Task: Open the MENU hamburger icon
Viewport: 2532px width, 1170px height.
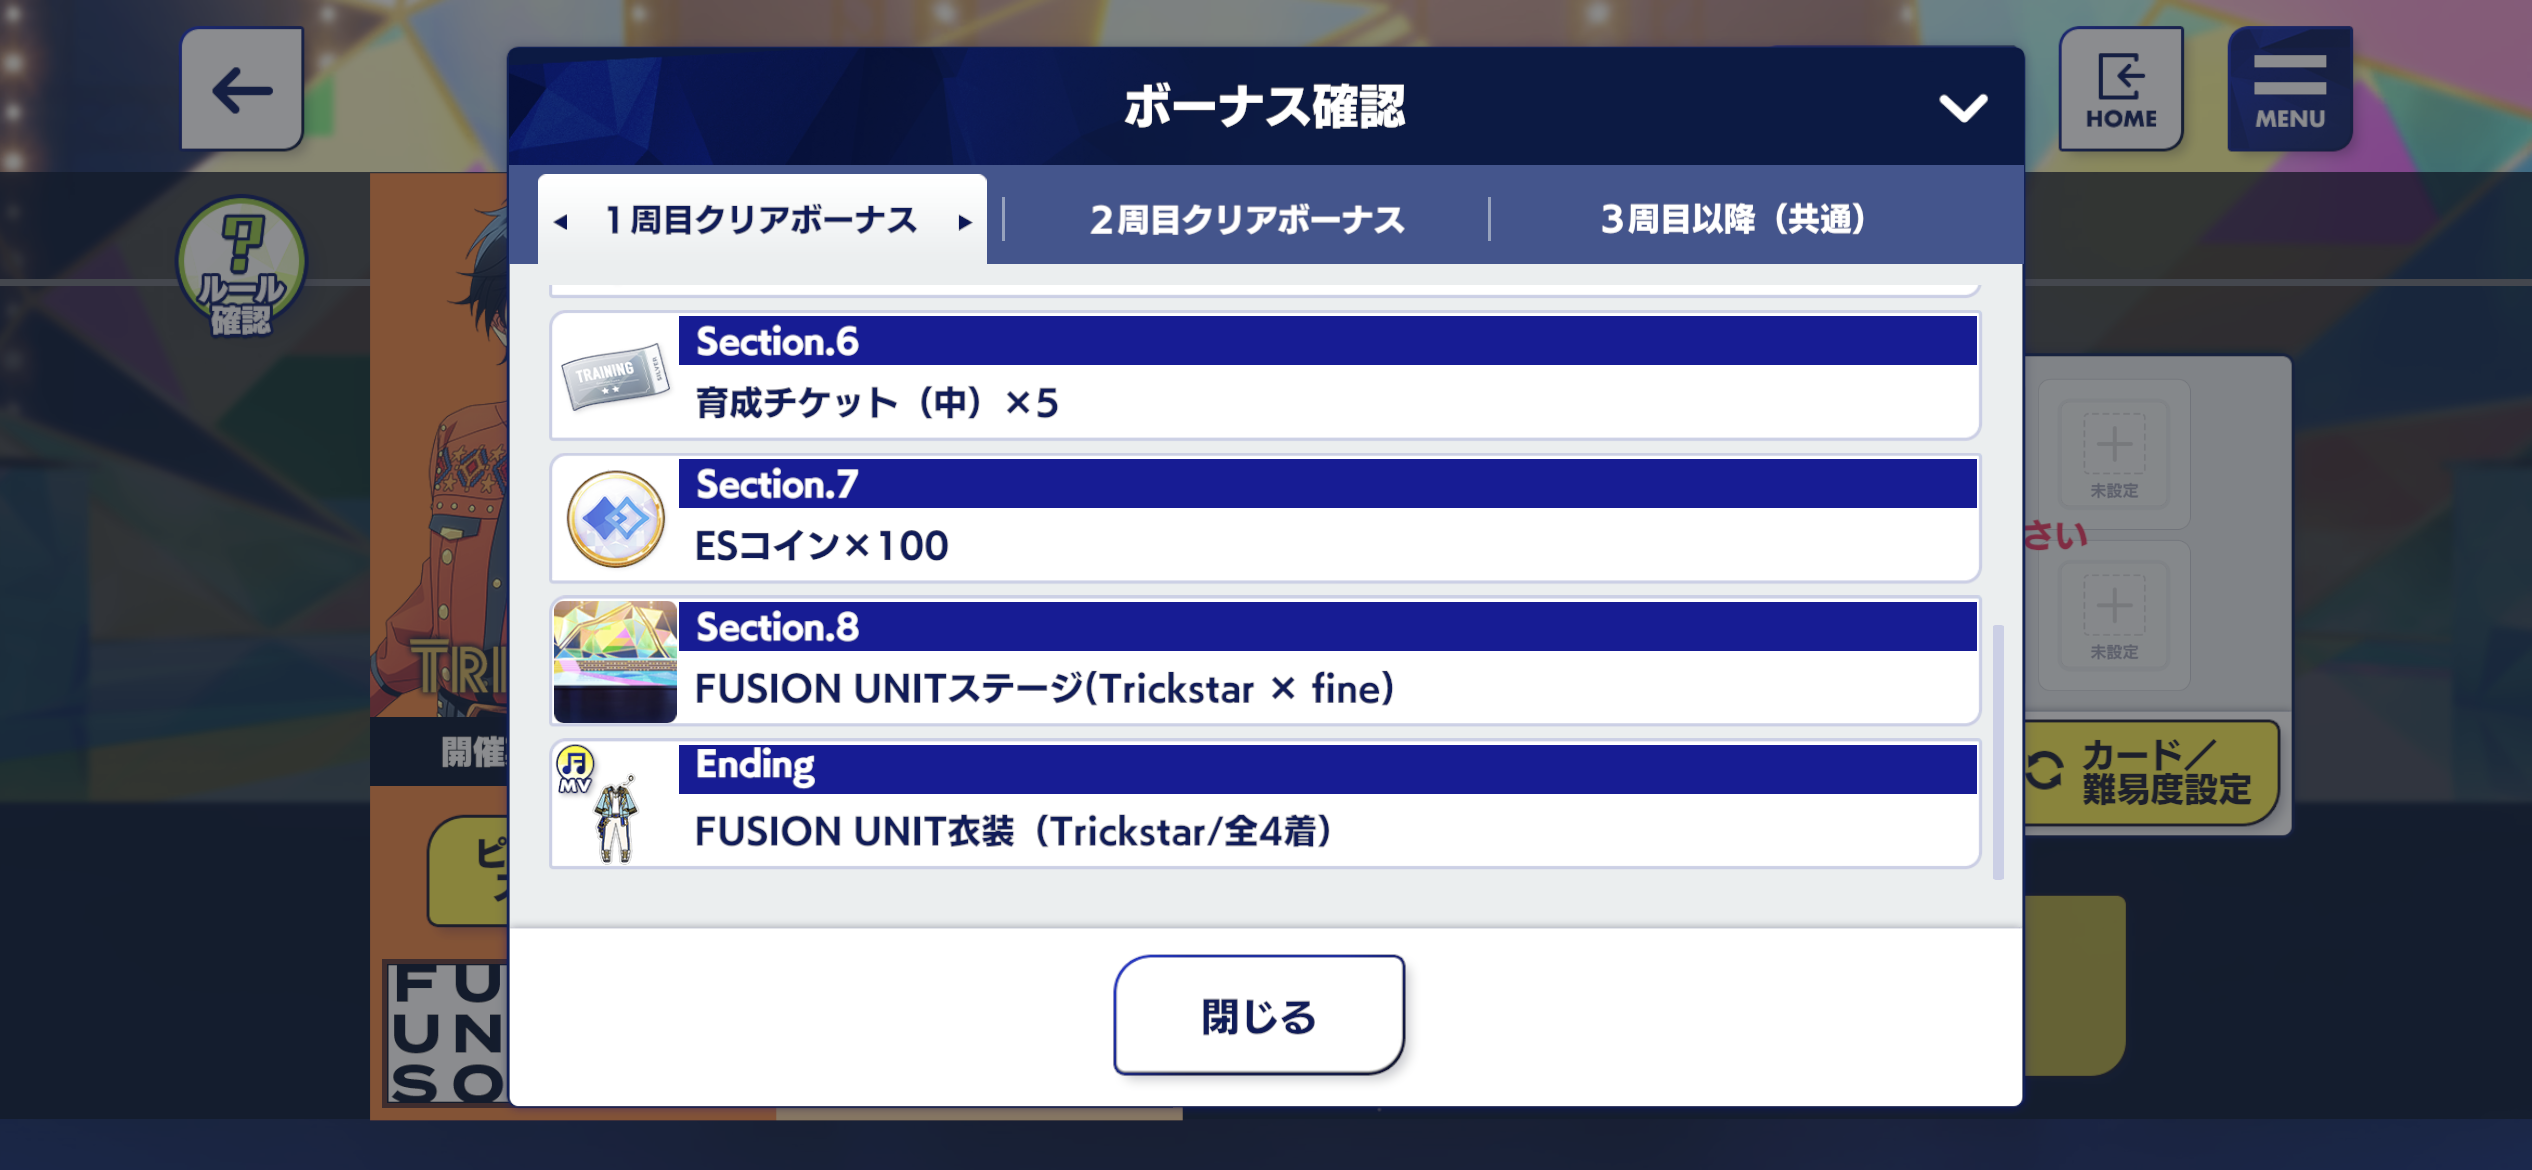Action: click(x=2290, y=89)
